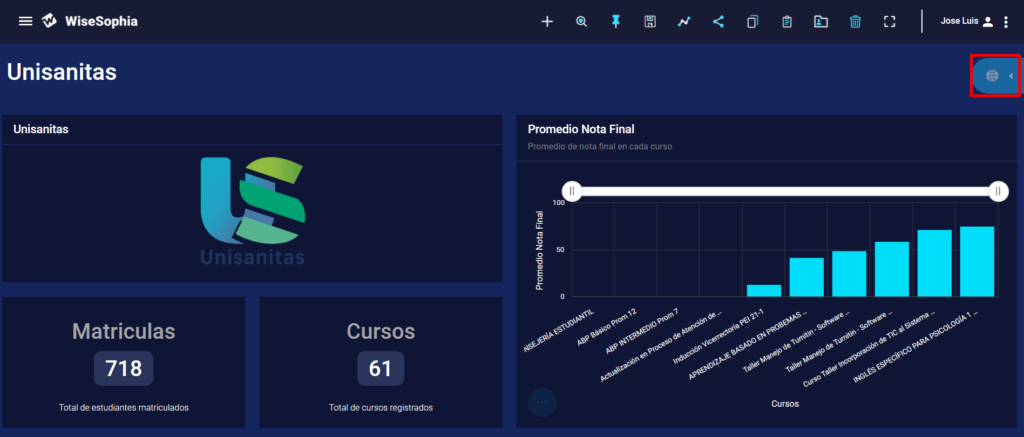The width and height of the screenshot is (1024, 437).
Task: Click the 'Cursos' x-axis title
Action: click(784, 404)
